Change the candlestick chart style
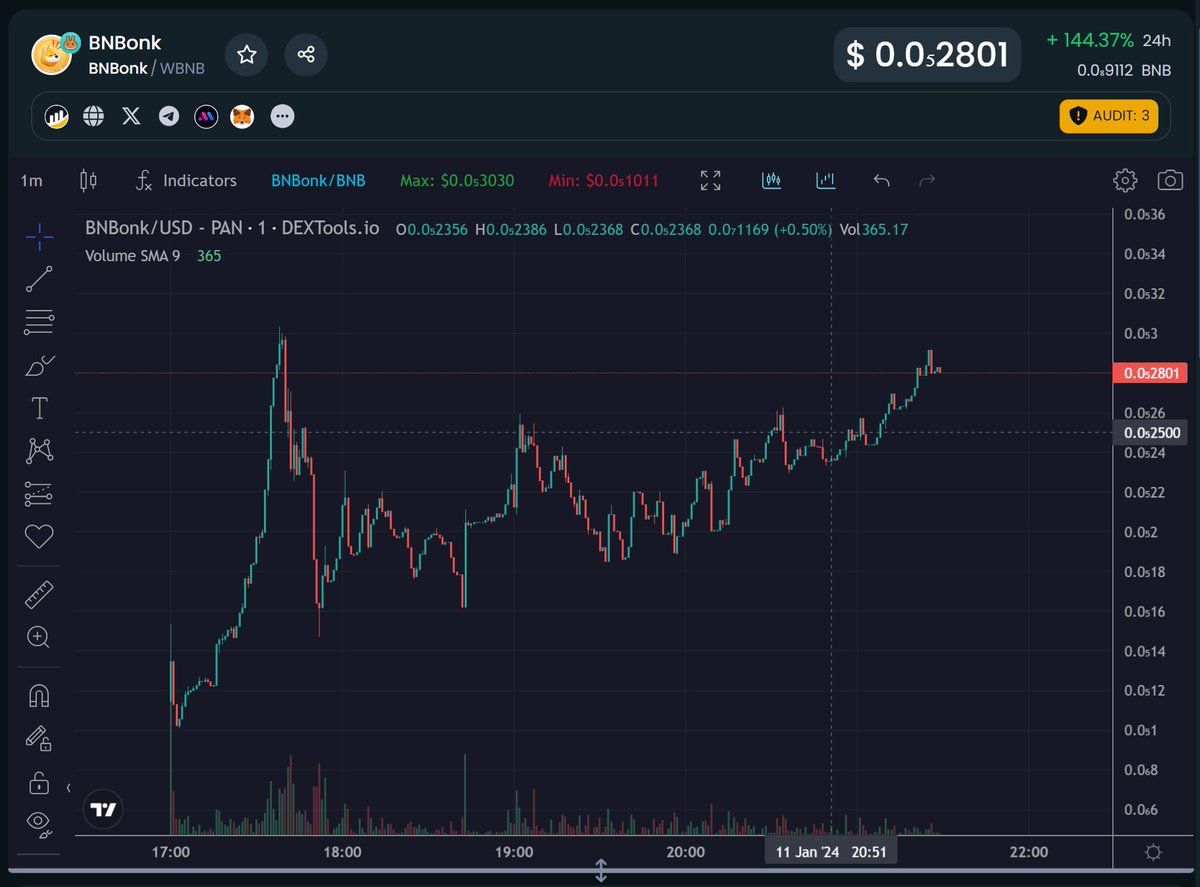This screenshot has width=1200, height=887. 88,181
